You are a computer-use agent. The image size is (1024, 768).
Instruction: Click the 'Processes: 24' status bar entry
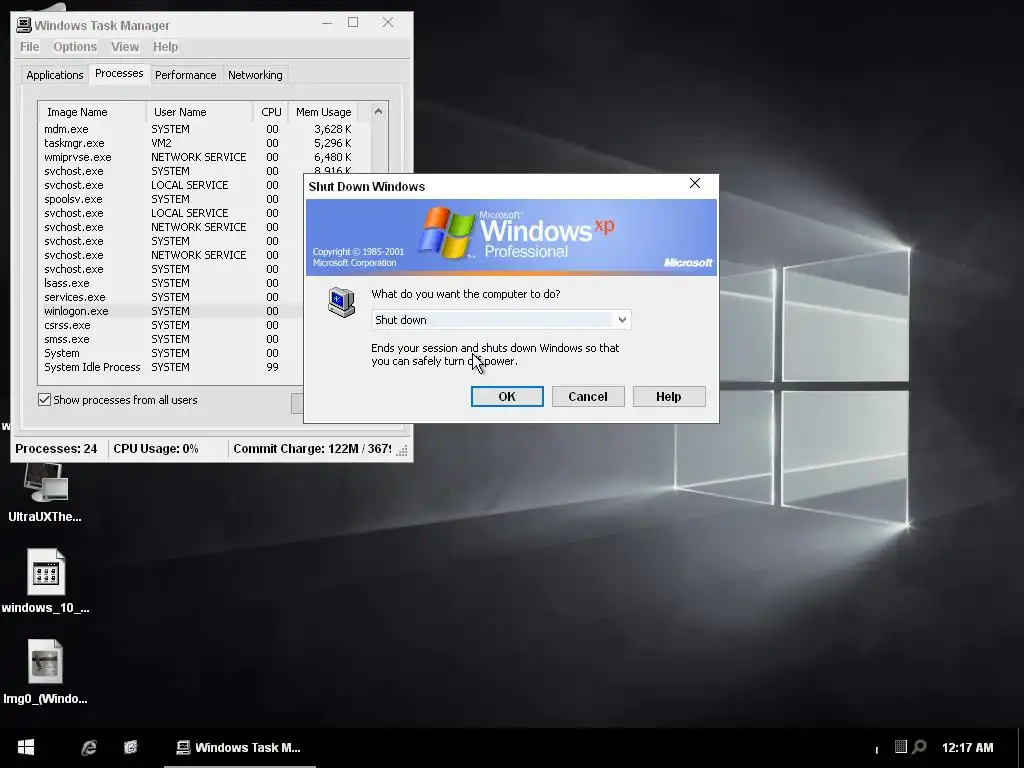[x=56, y=449]
